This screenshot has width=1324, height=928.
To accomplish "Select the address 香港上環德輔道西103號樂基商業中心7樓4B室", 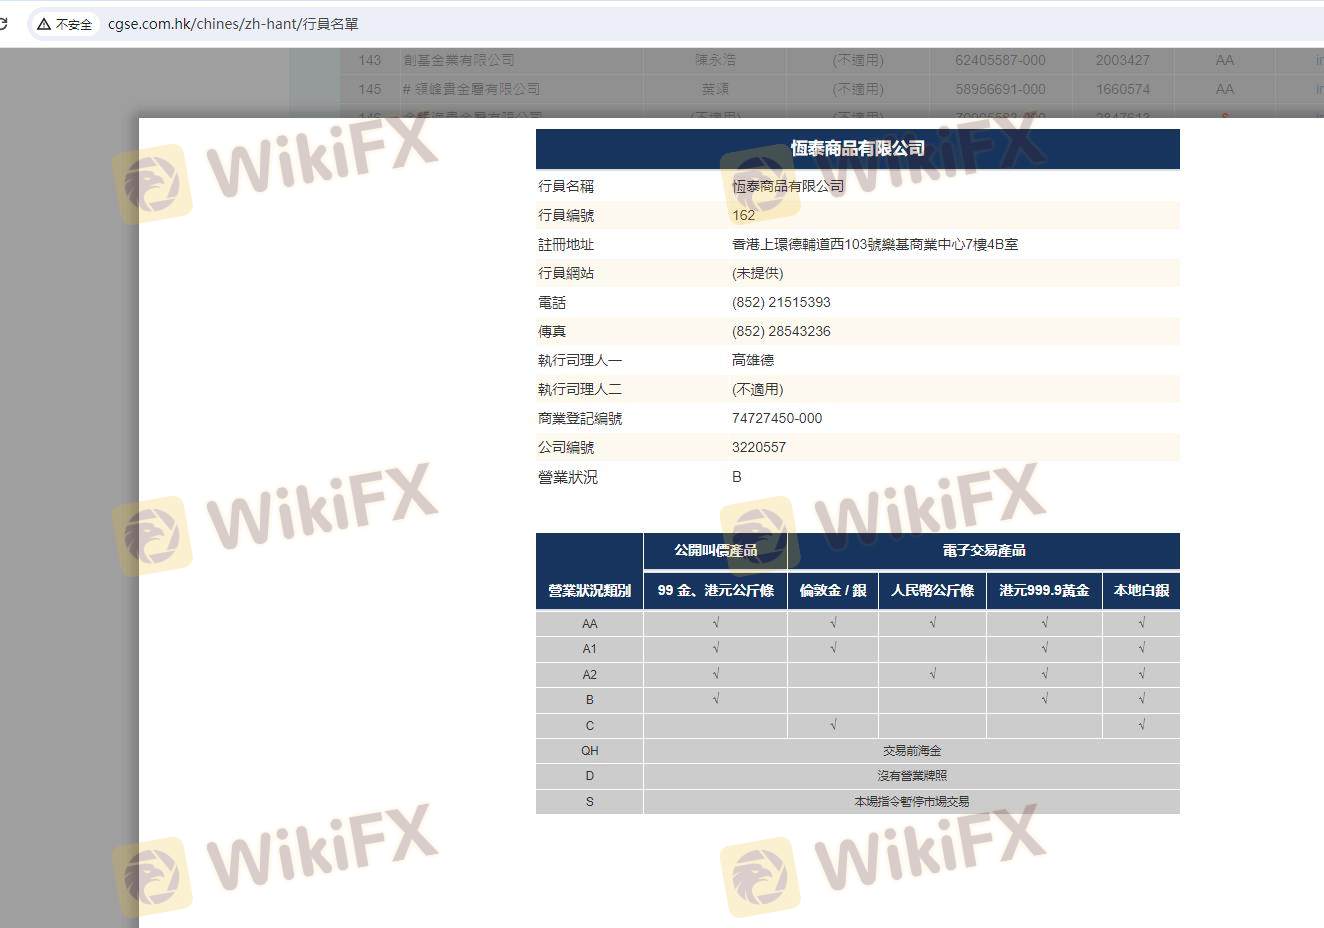I will tap(875, 244).
